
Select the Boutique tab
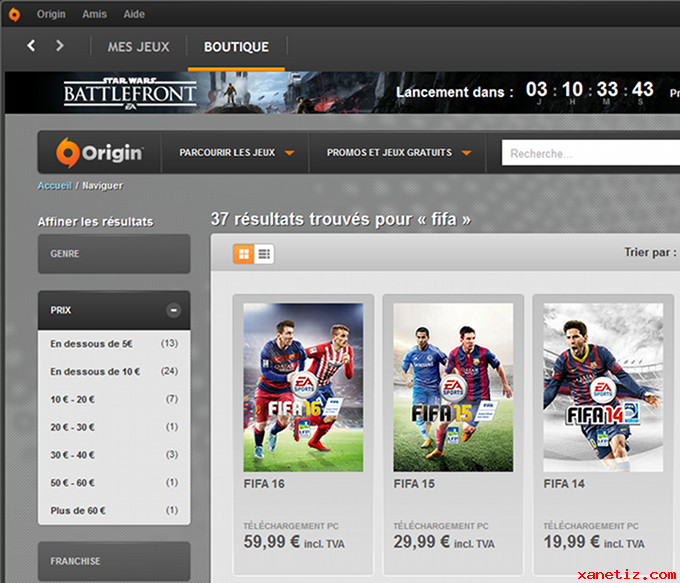coord(236,47)
